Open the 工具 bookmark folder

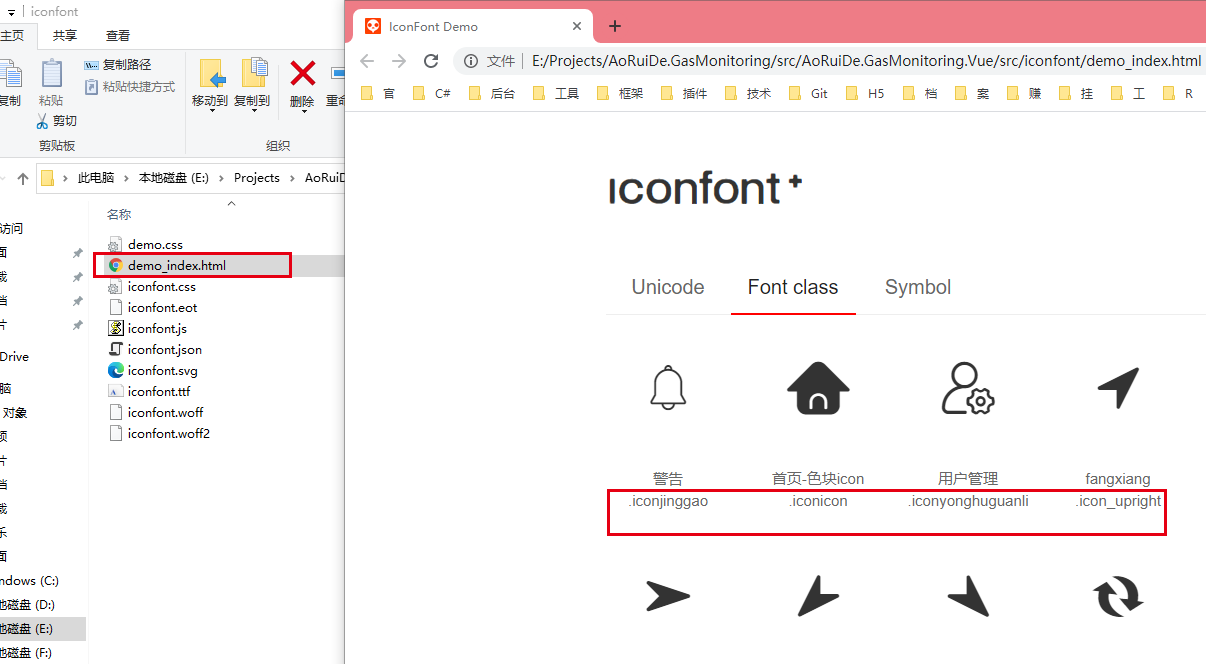(556, 94)
